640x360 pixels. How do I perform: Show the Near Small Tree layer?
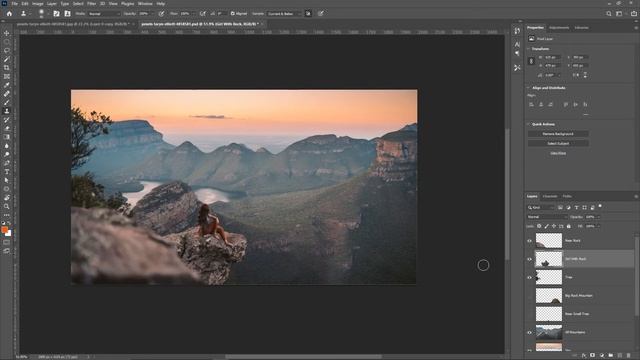pos(529,314)
